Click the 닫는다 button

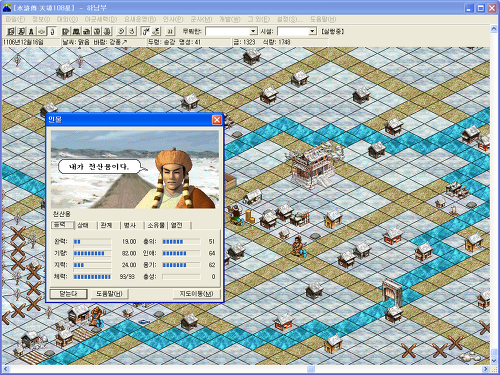pos(68,294)
